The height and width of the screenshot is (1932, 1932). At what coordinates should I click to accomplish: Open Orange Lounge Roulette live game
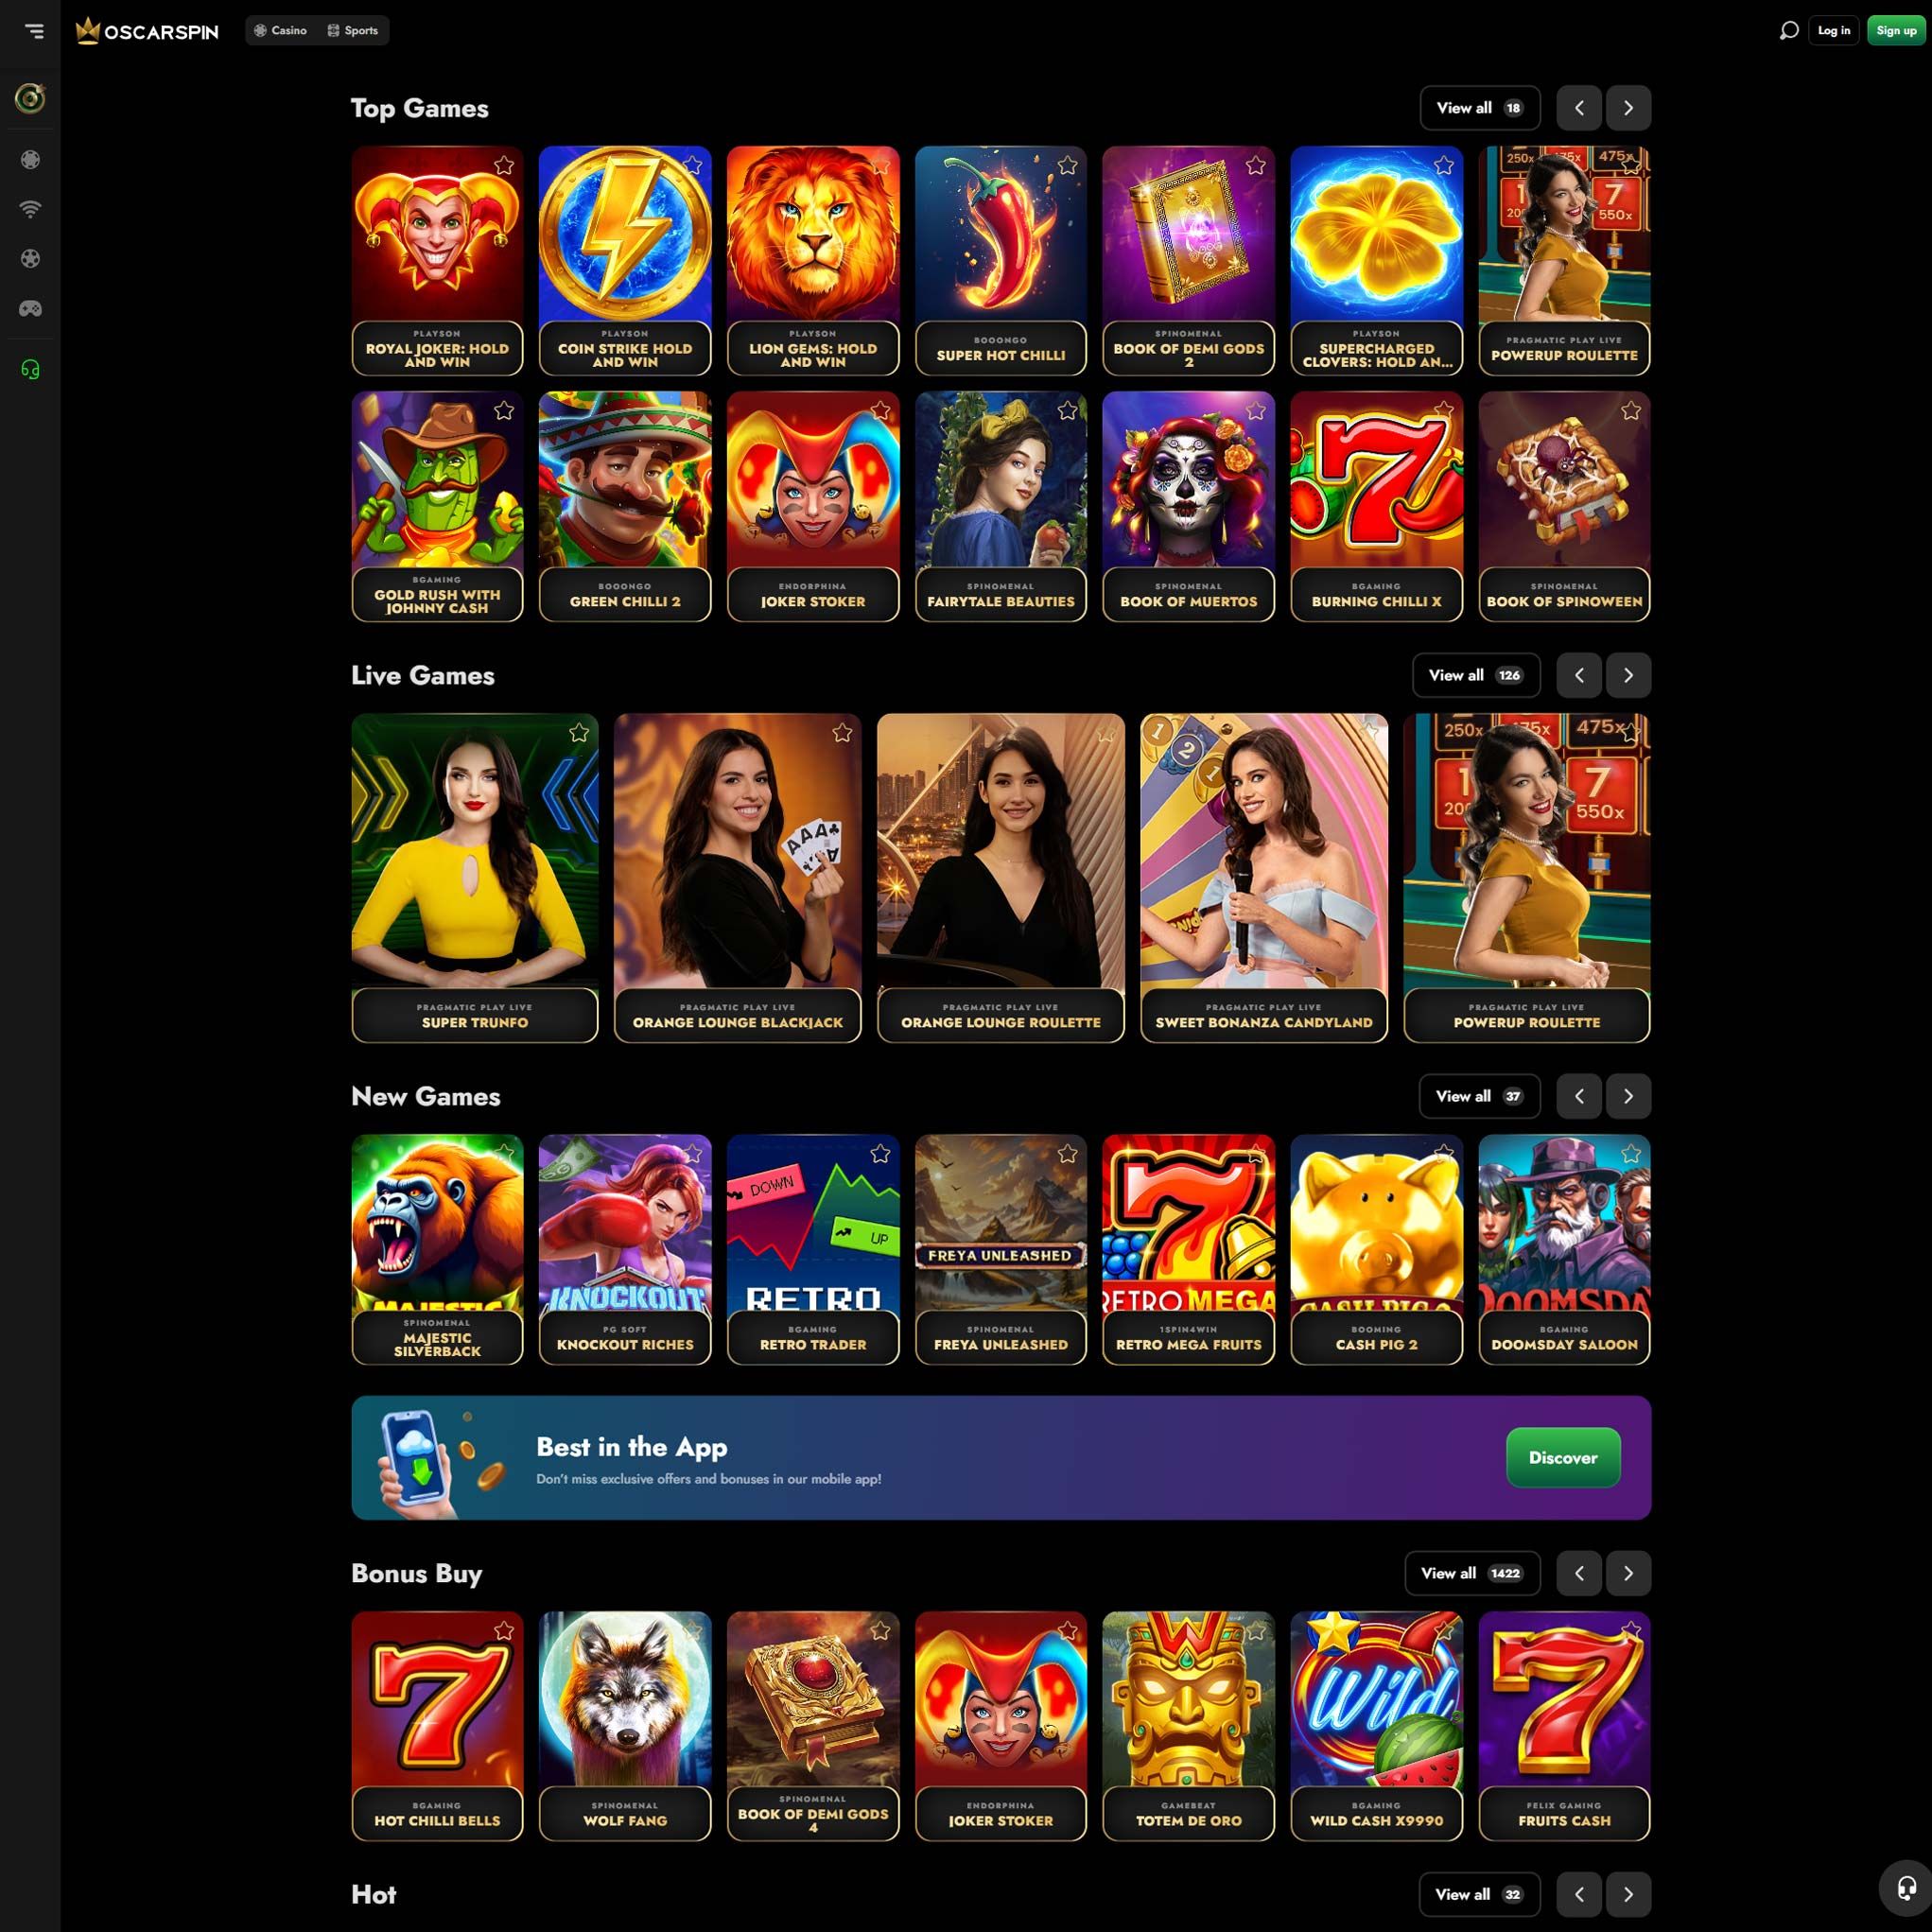(x=1000, y=878)
